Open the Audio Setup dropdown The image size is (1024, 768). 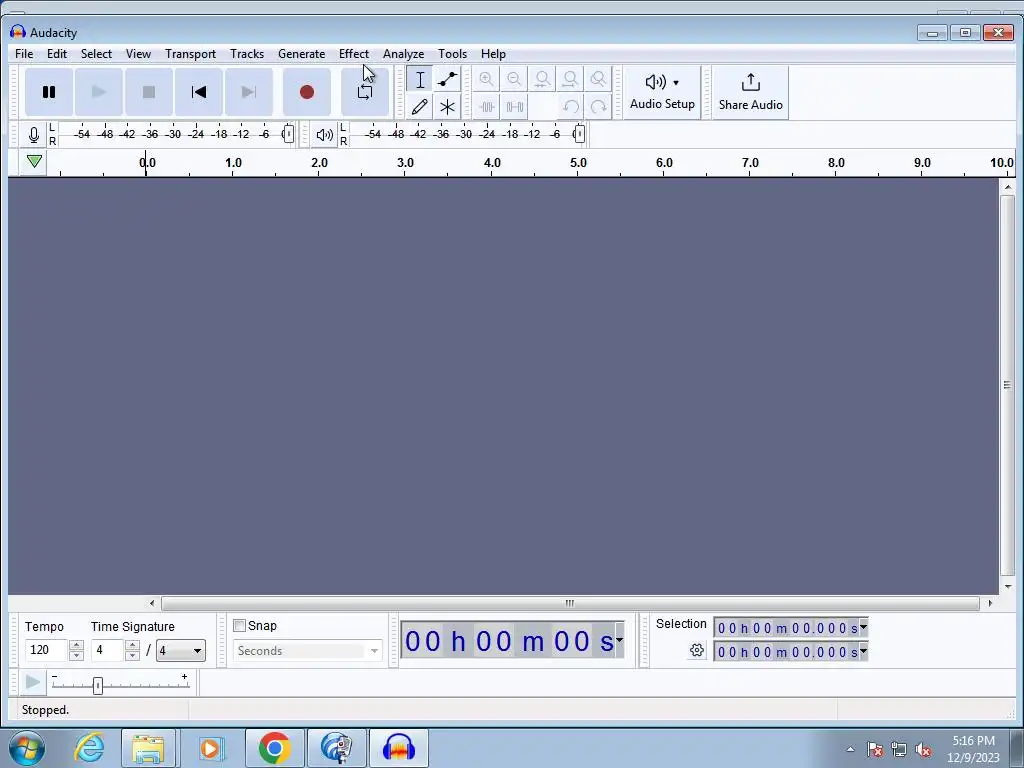[x=662, y=92]
